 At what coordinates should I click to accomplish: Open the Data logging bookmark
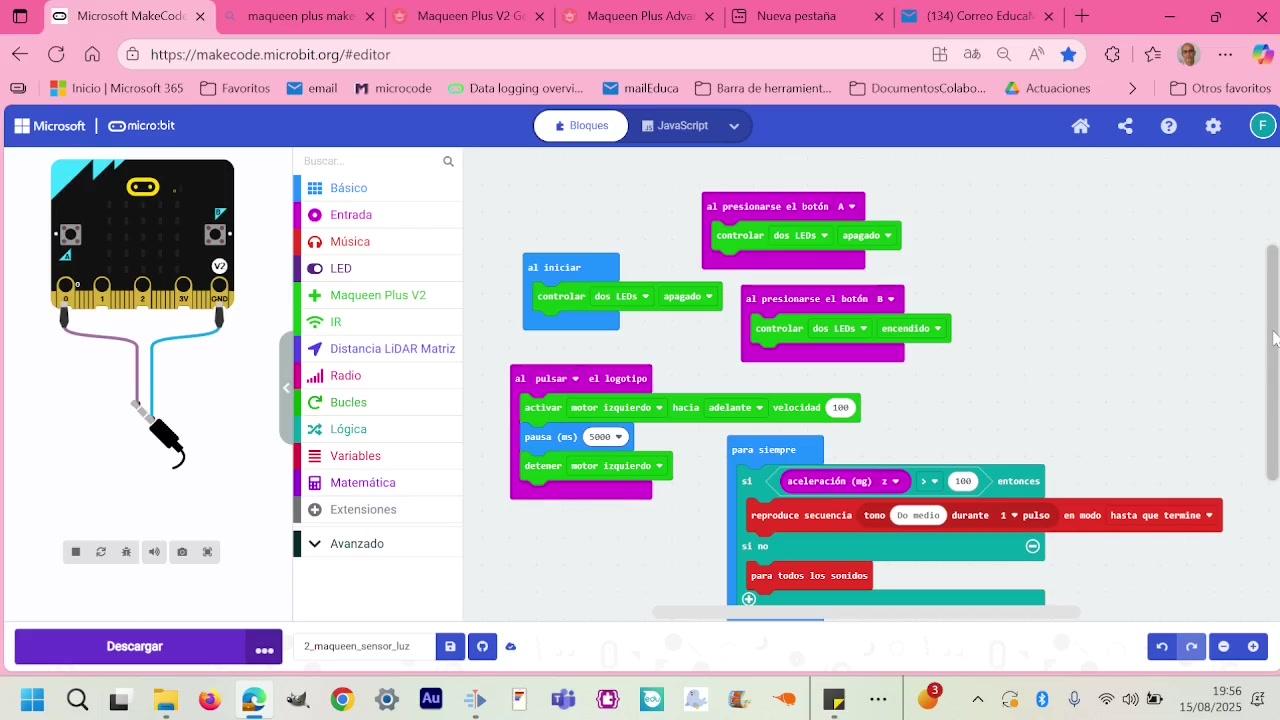[x=516, y=88]
